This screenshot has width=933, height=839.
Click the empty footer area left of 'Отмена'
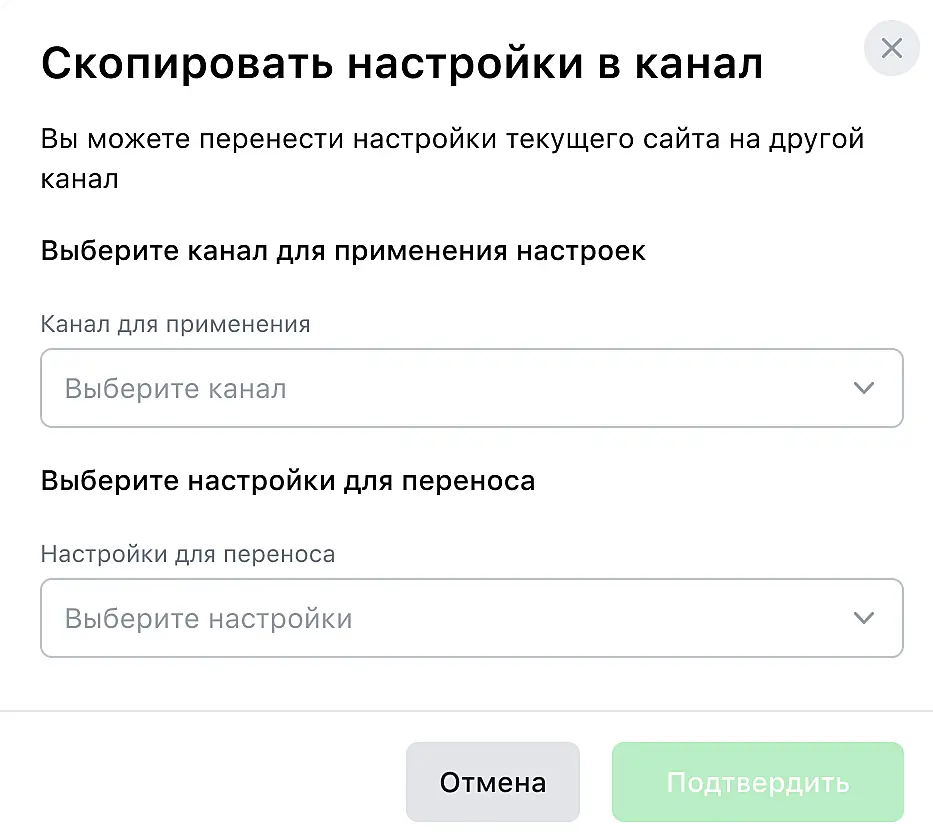[200, 782]
